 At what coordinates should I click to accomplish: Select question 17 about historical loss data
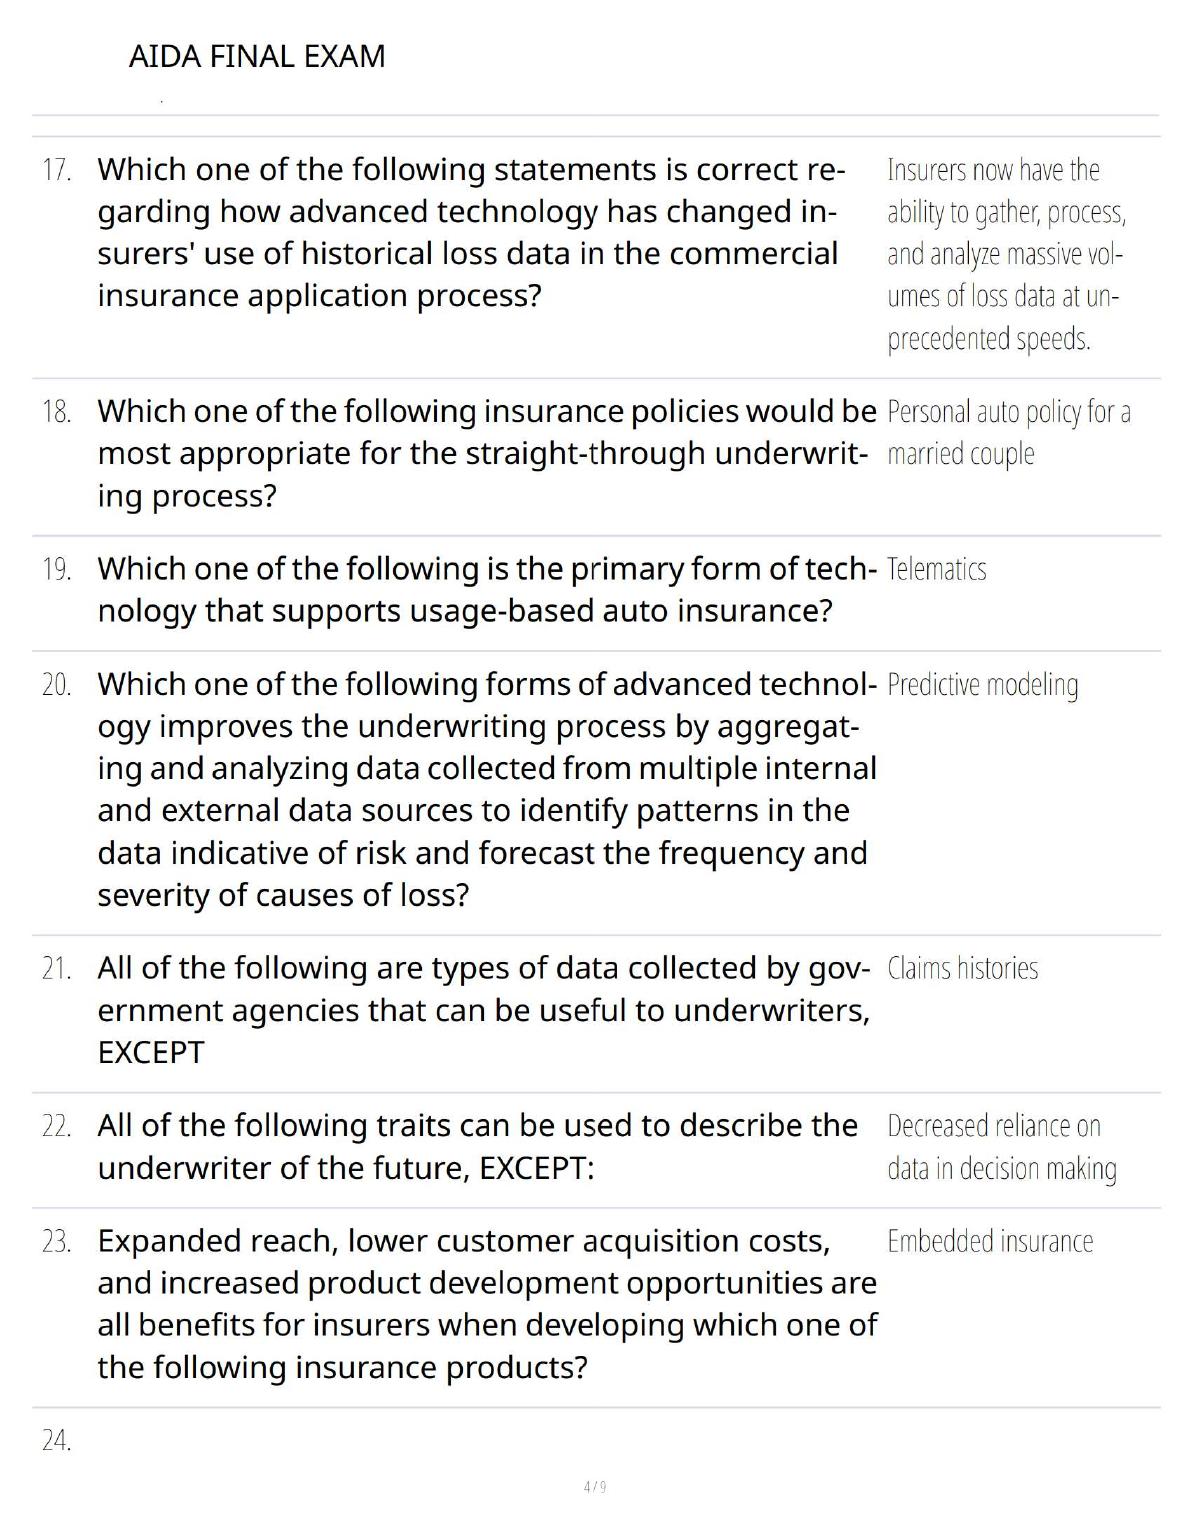pos(470,232)
